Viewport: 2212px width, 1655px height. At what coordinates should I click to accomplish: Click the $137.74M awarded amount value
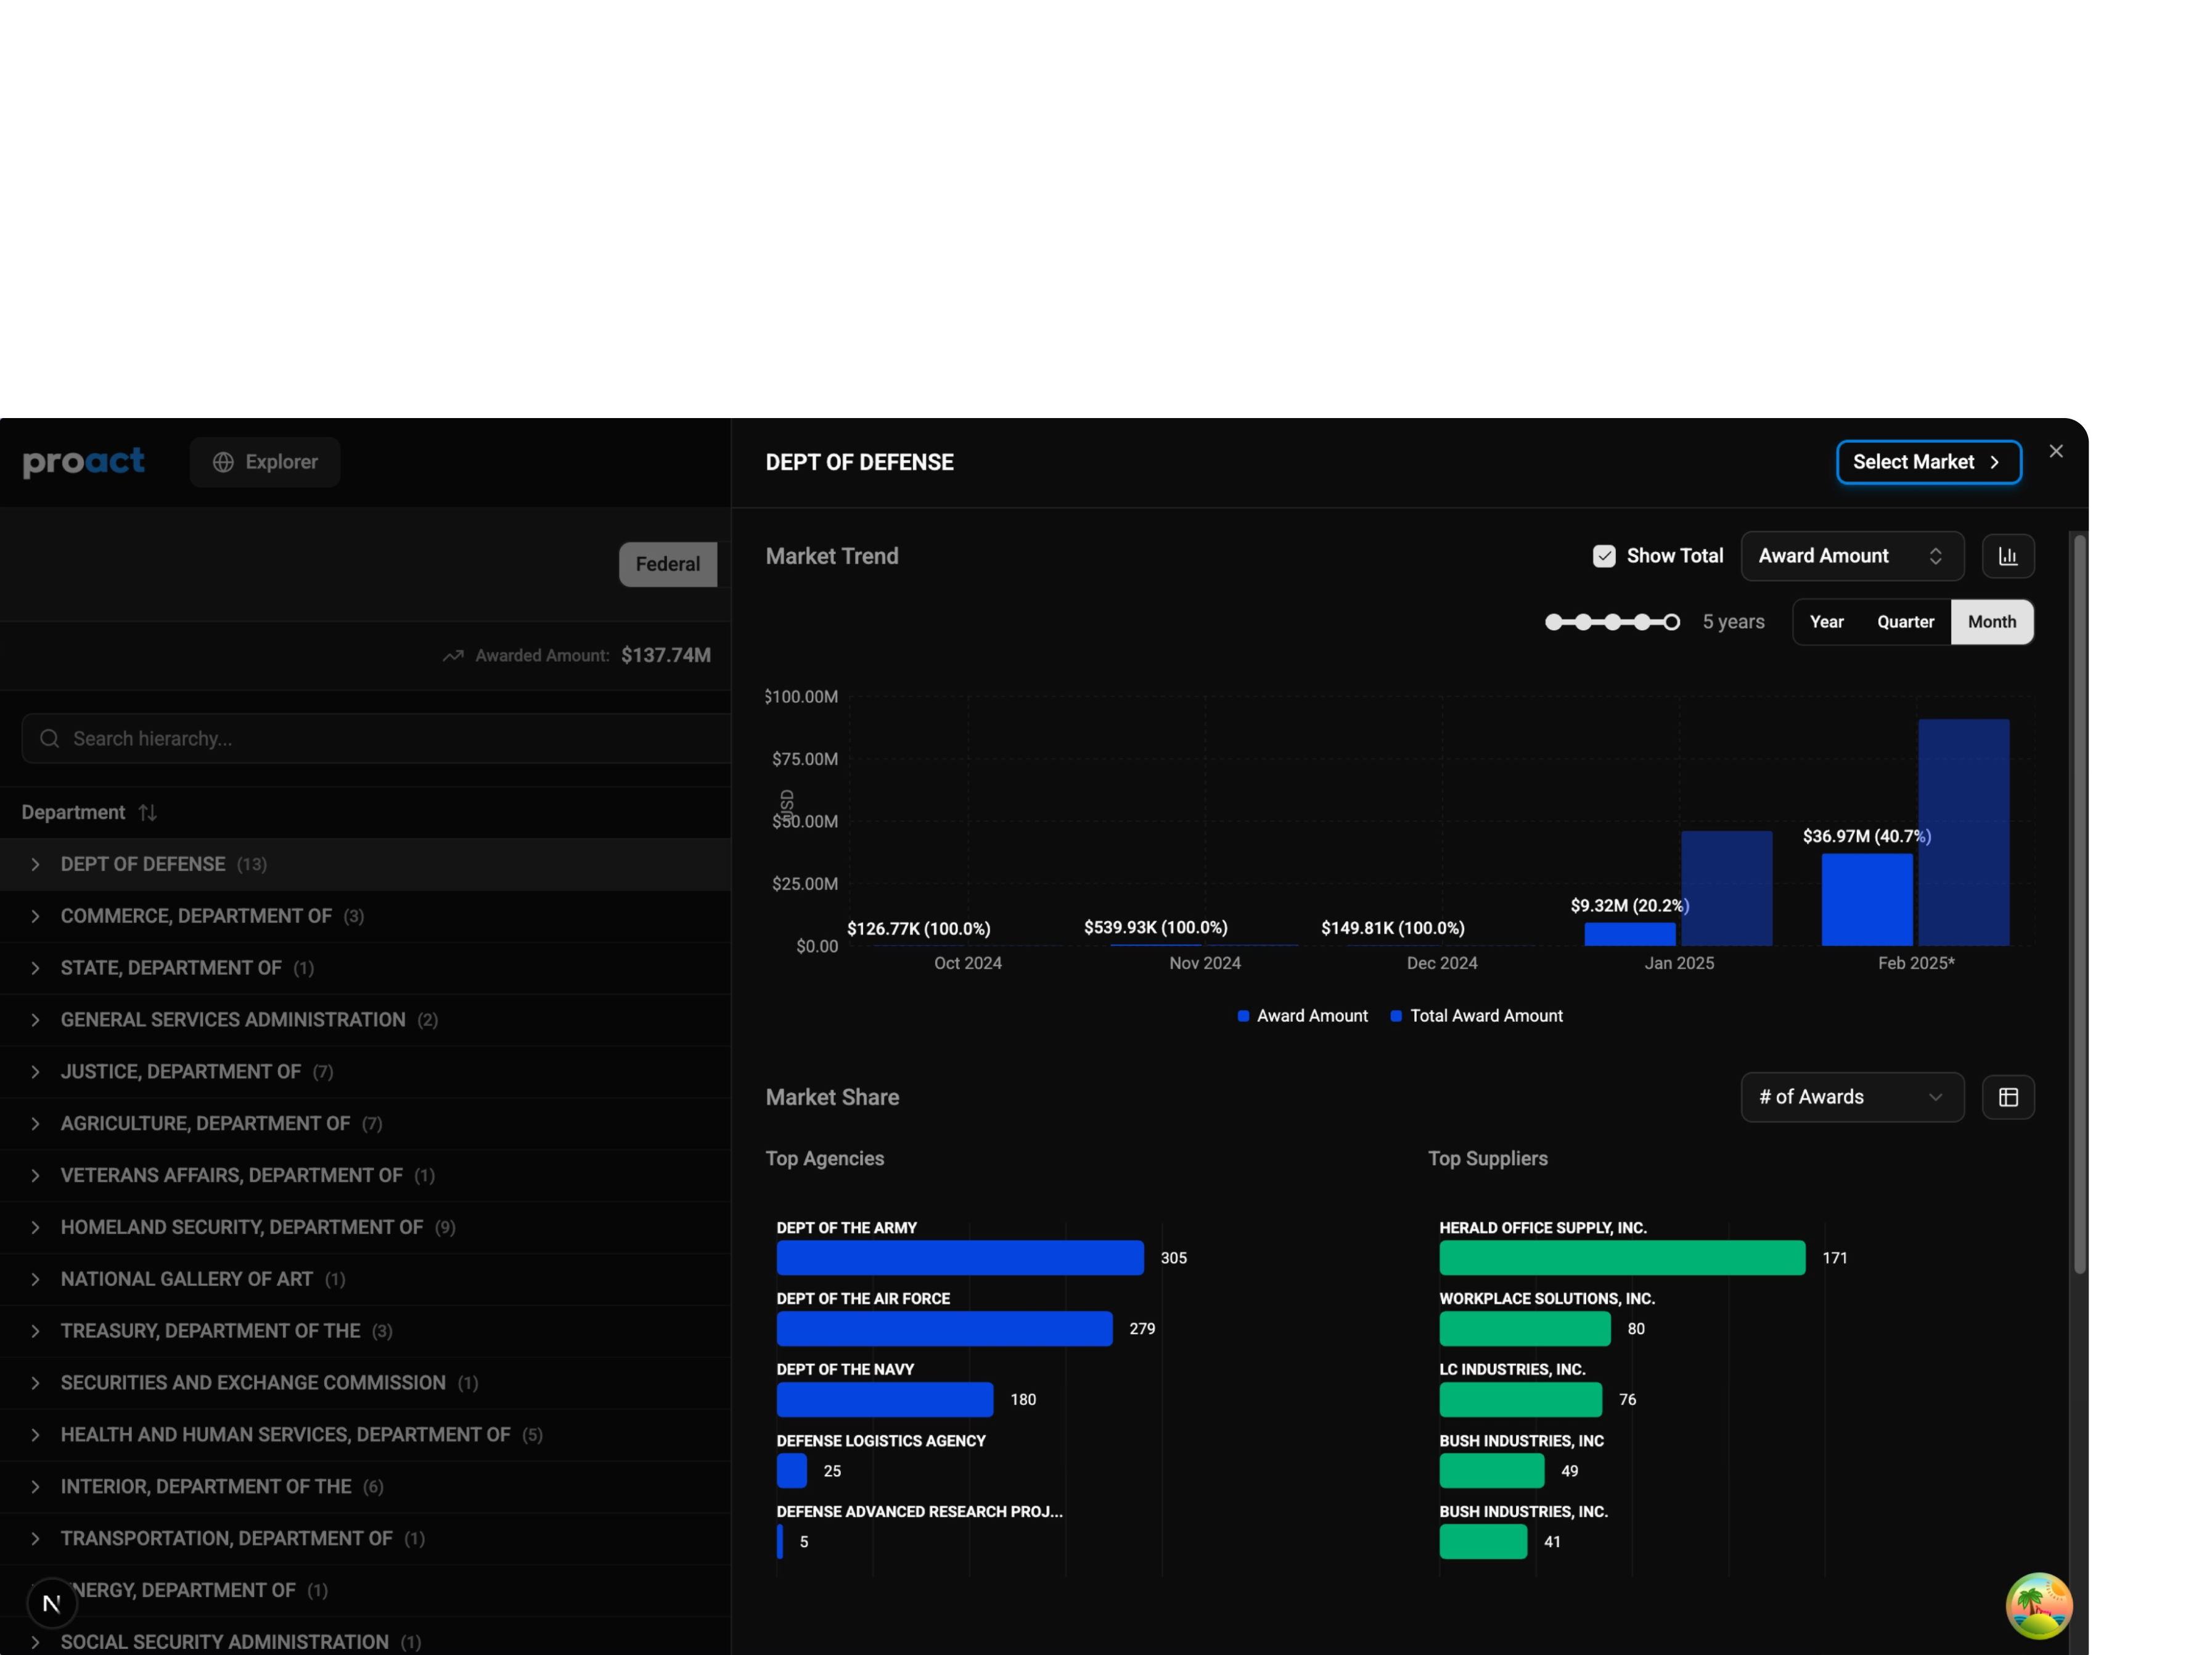point(666,655)
